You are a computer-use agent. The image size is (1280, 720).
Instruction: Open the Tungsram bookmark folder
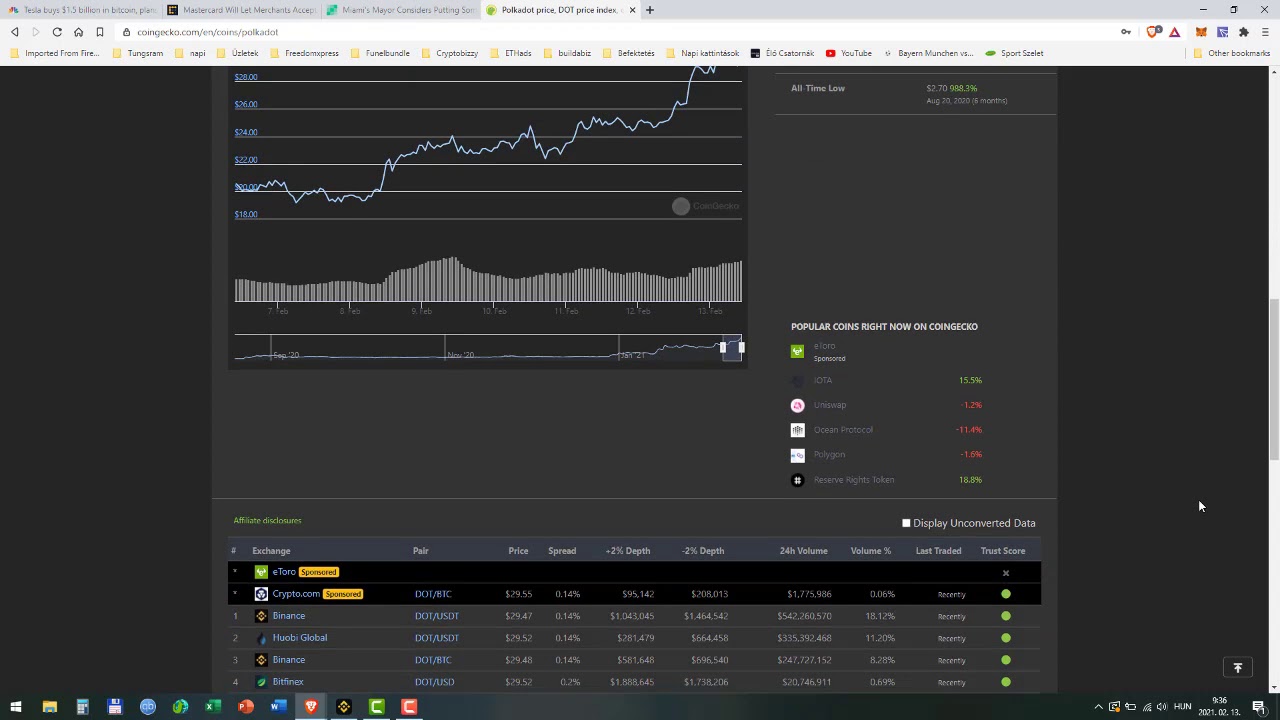[138, 53]
